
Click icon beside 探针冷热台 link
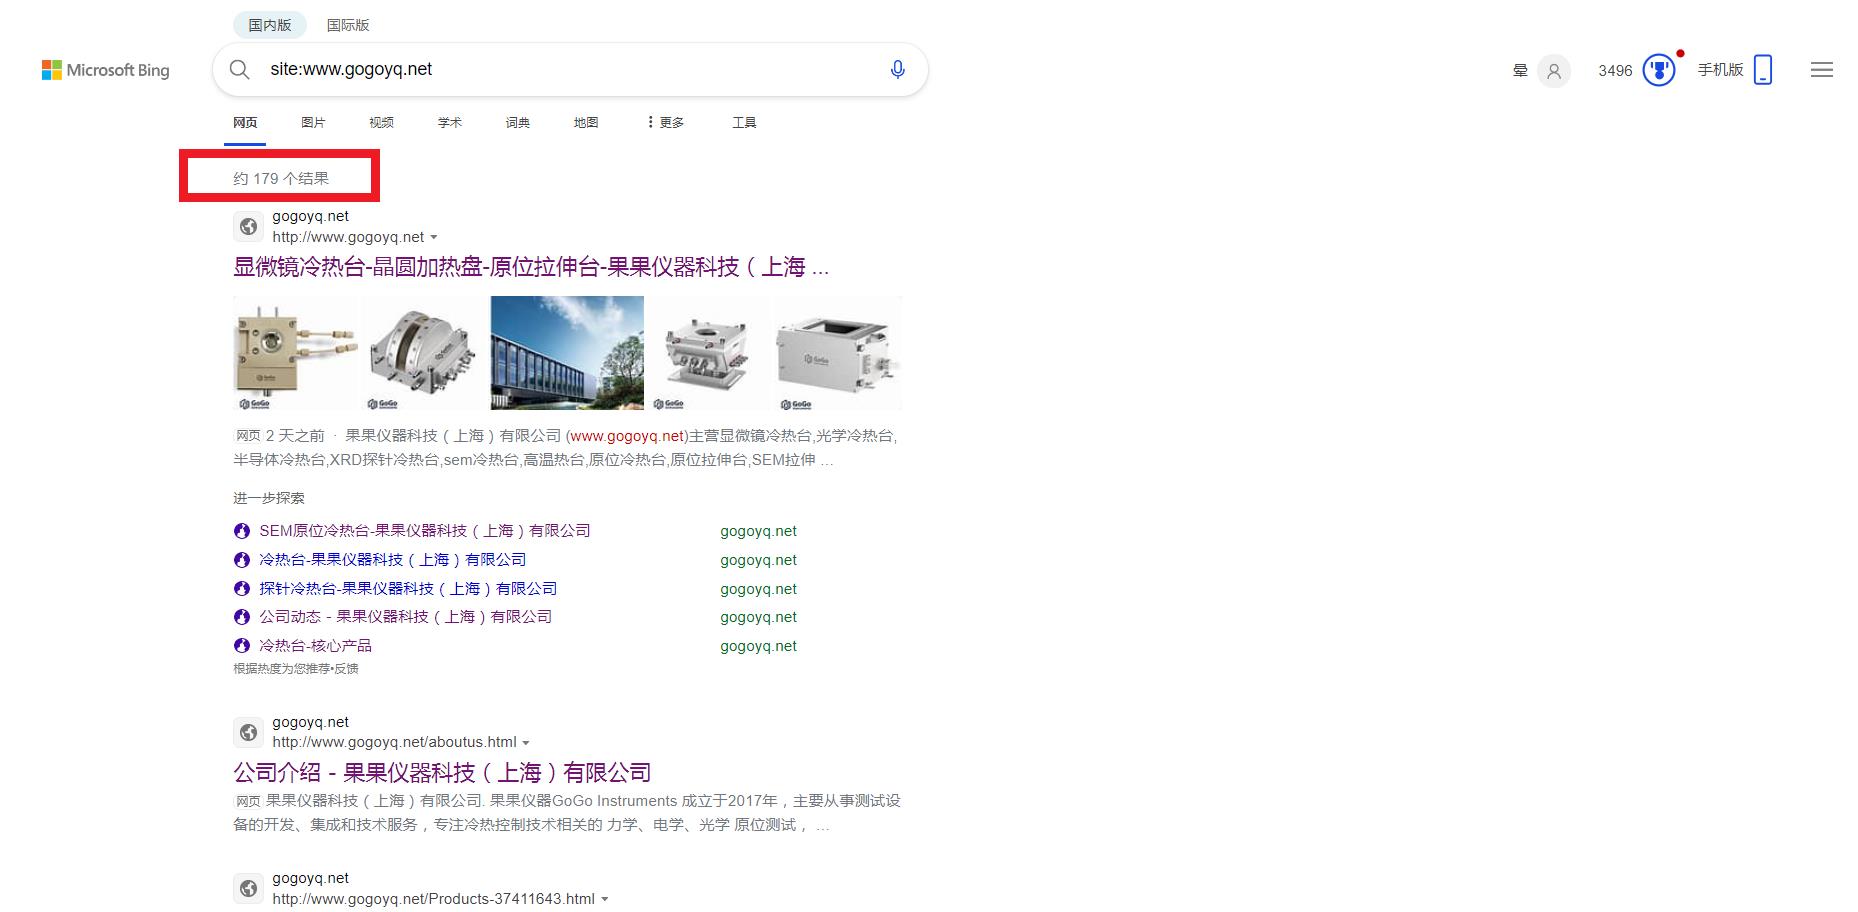[241, 589]
